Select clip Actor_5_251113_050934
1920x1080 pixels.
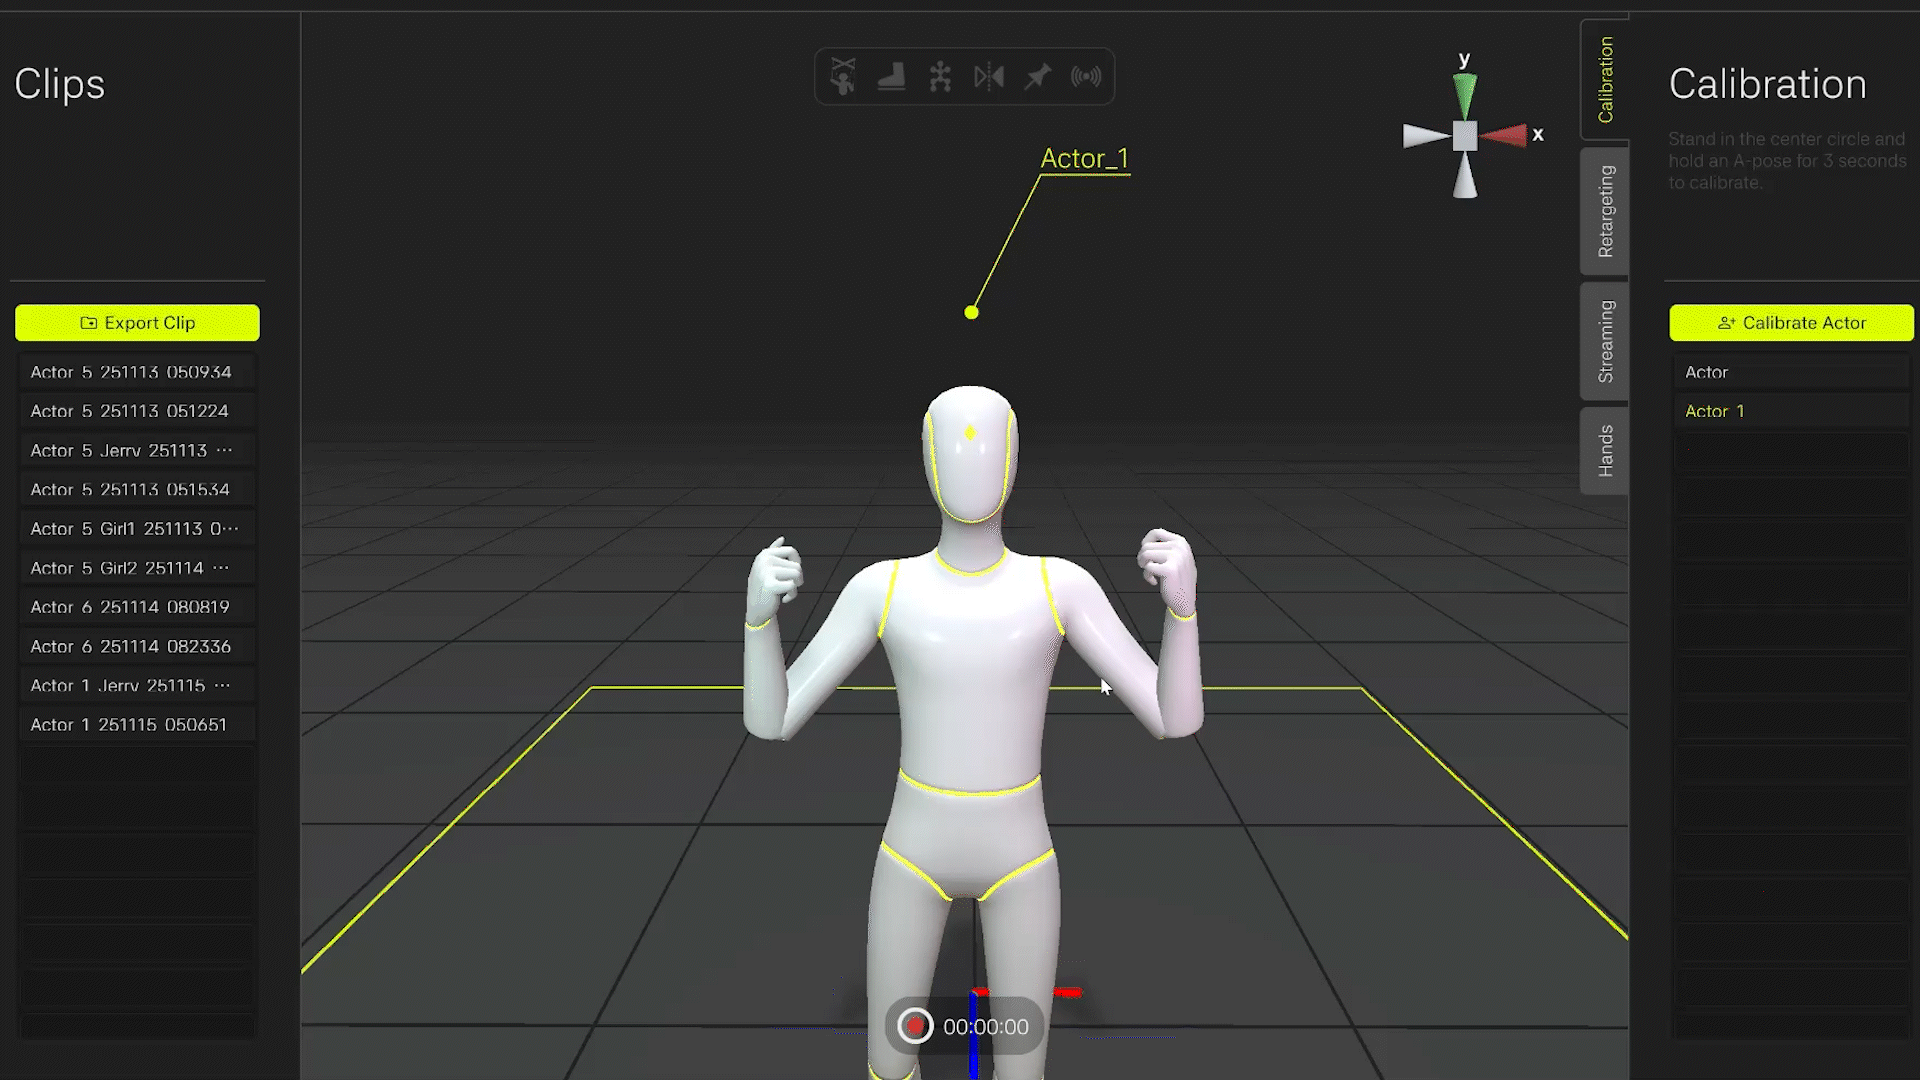[131, 372]
